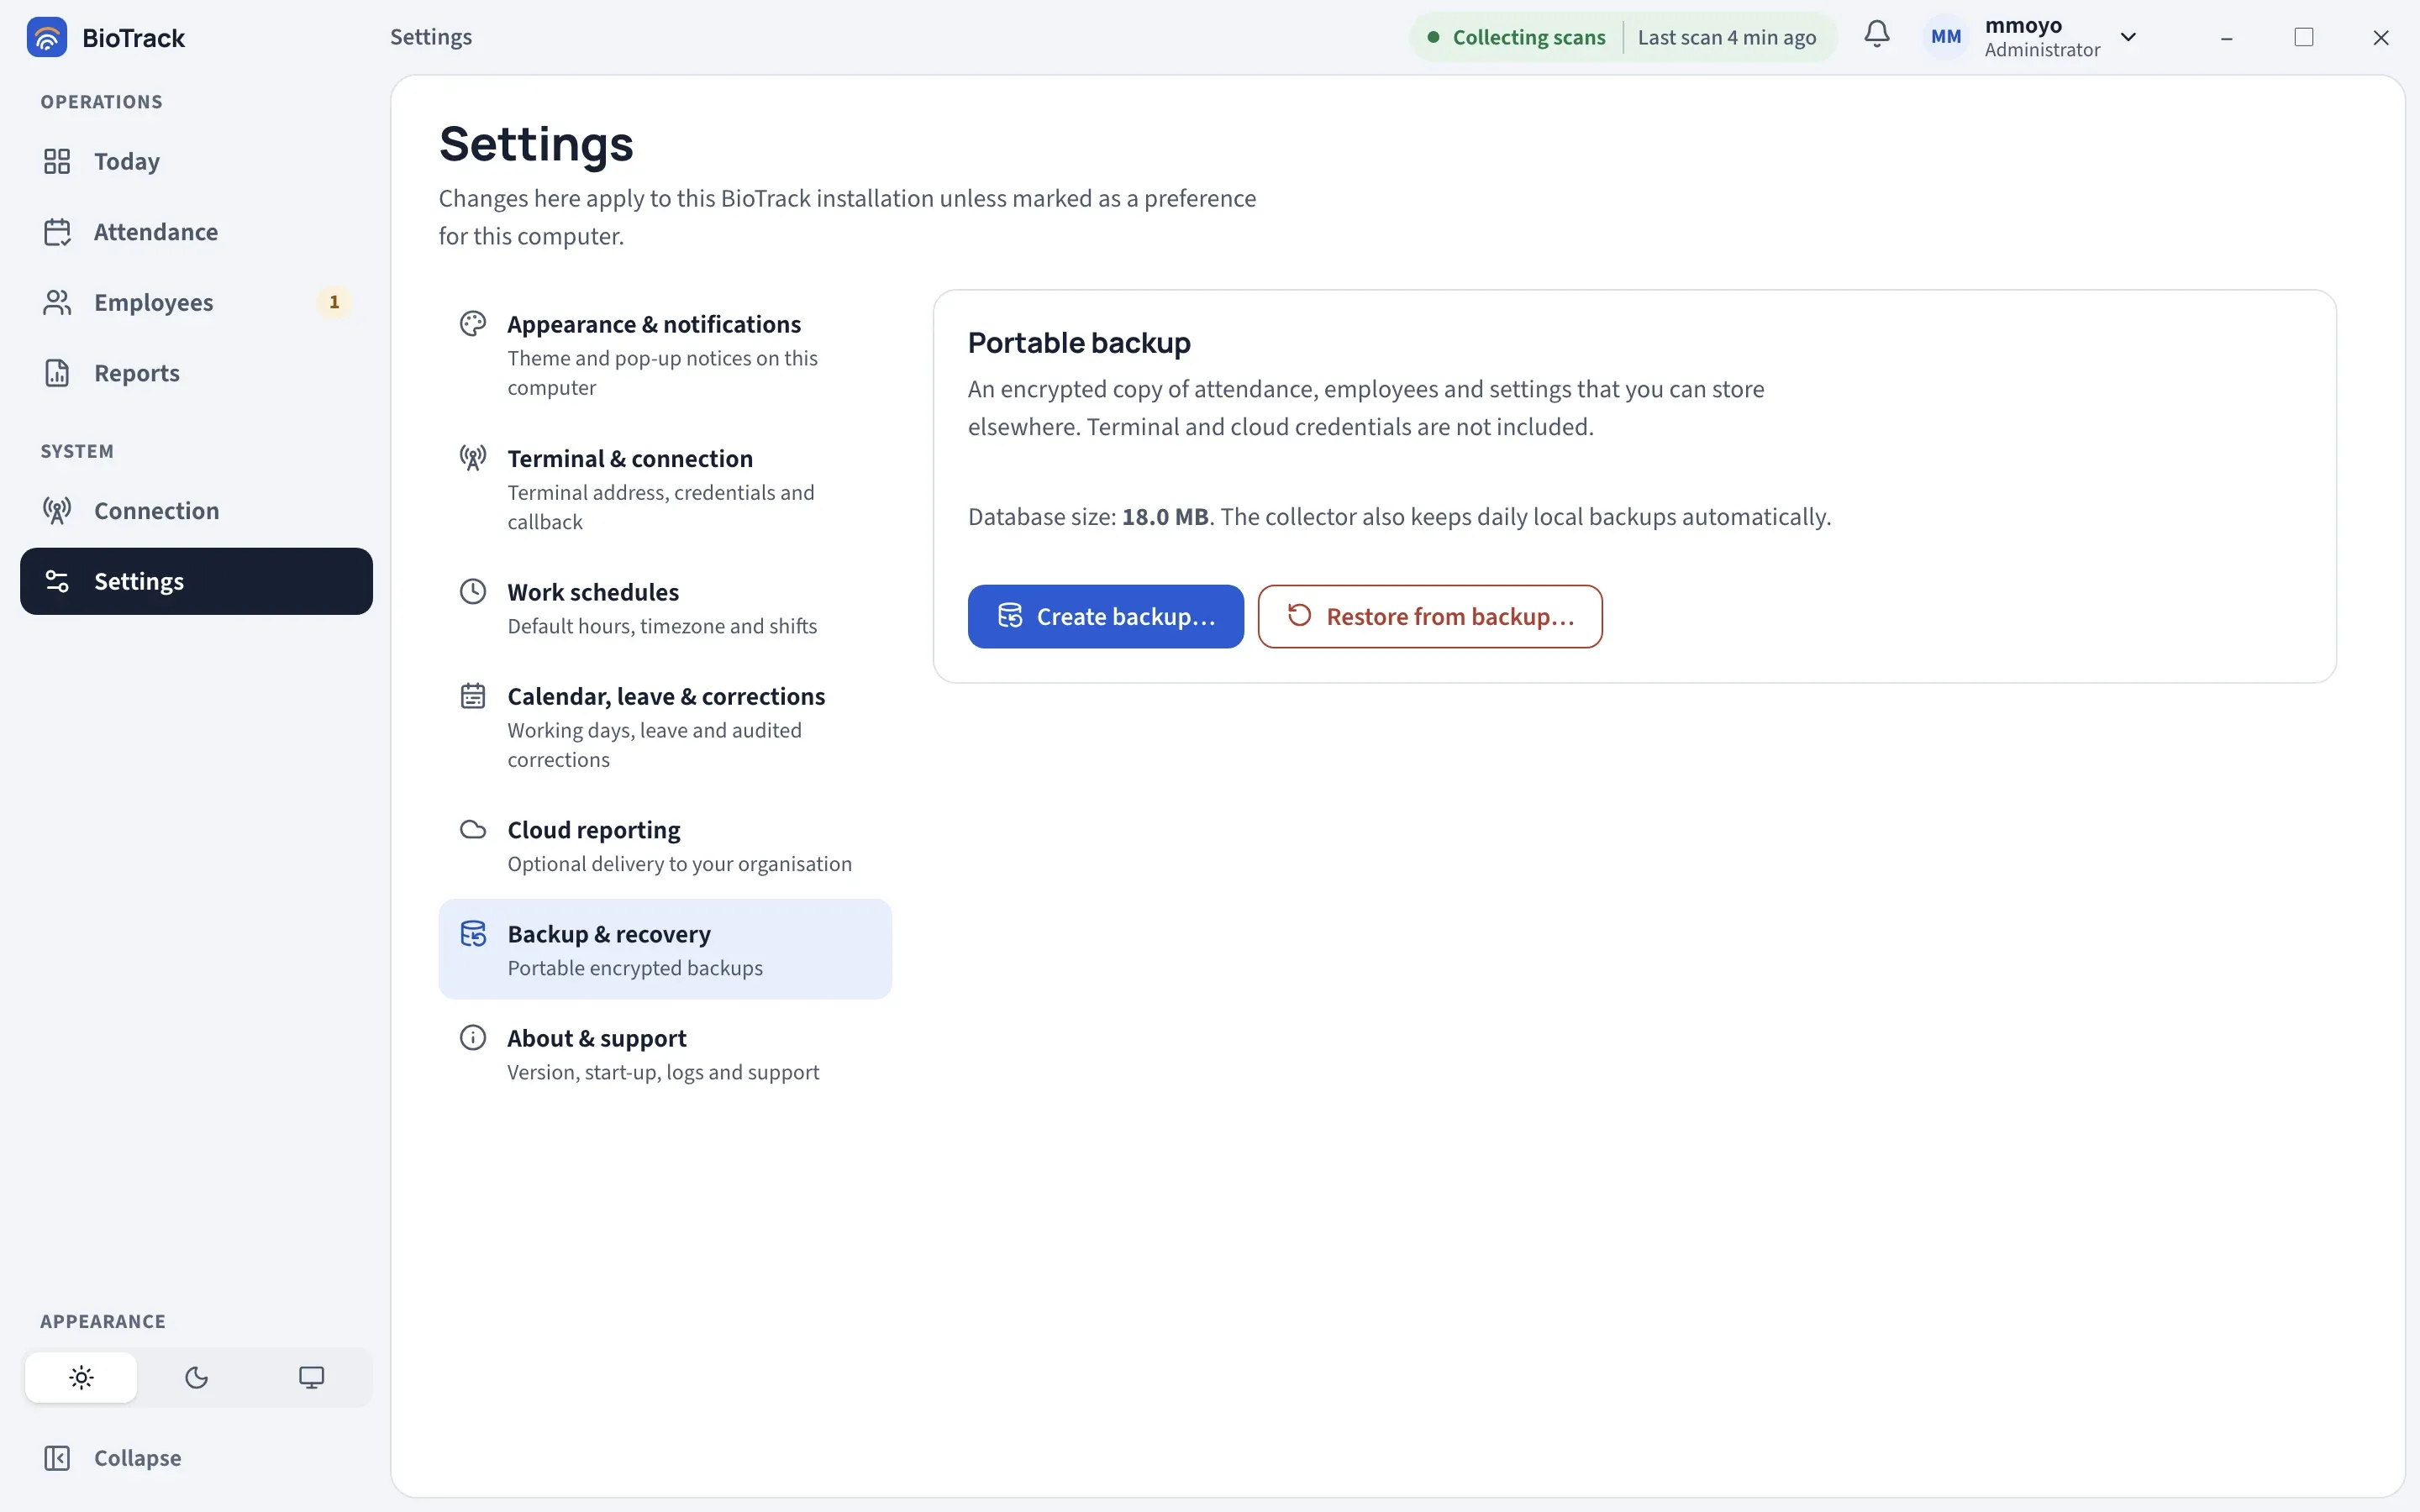Click Restore from backup button
The width and height of the screenshot is (2420, 1512).
click(1430, 616)
